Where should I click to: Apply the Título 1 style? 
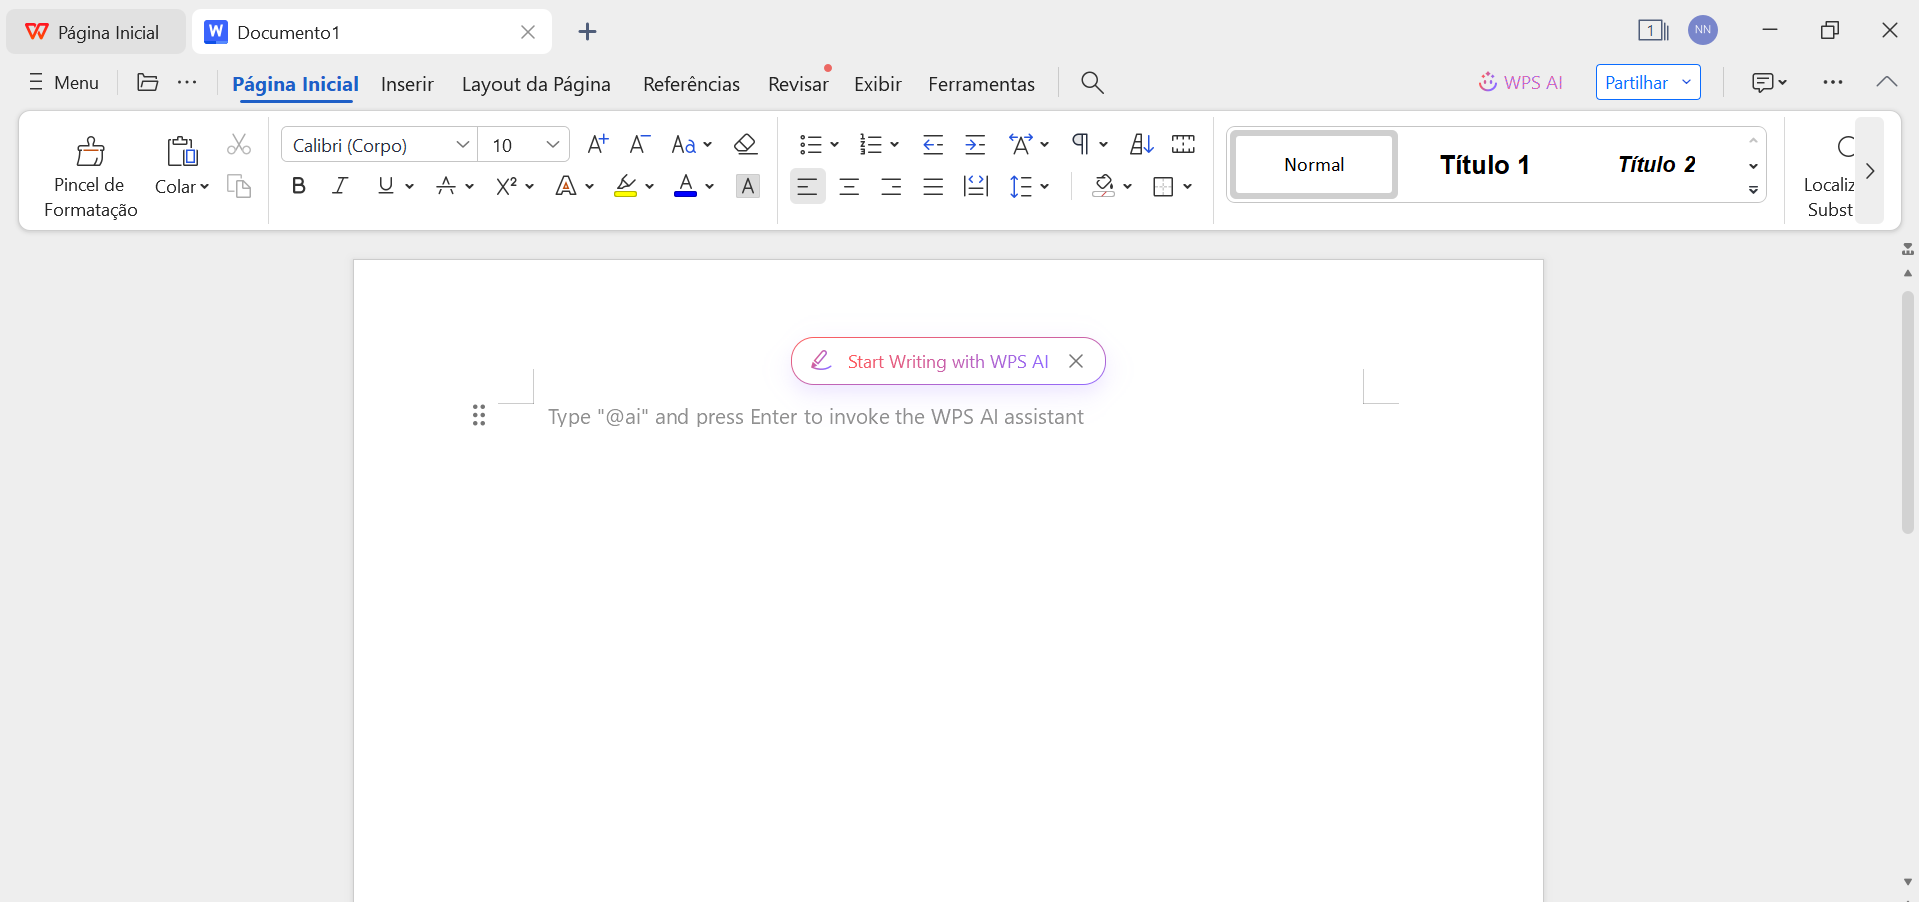[1485, 164]
